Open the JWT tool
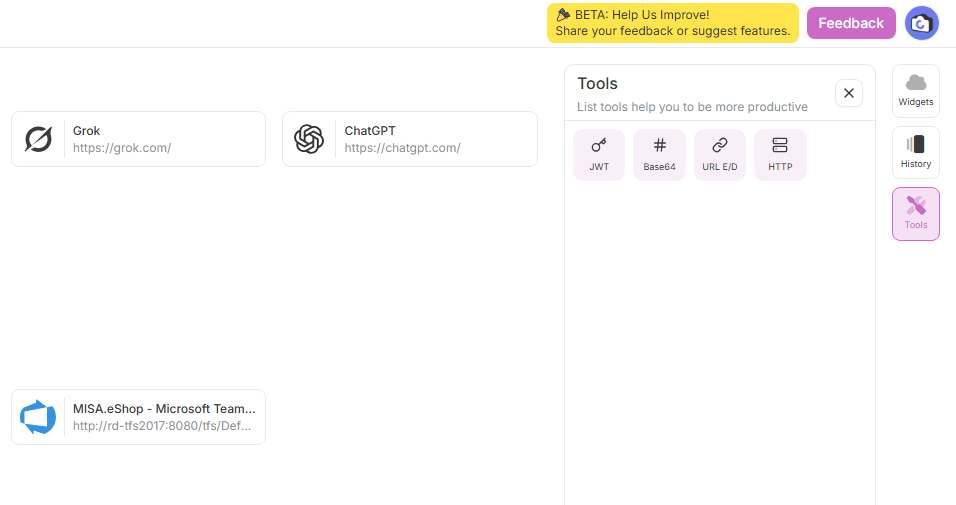The width and height of the screenshot is (956, 505). pyautogui.click(x=599, y=155)
